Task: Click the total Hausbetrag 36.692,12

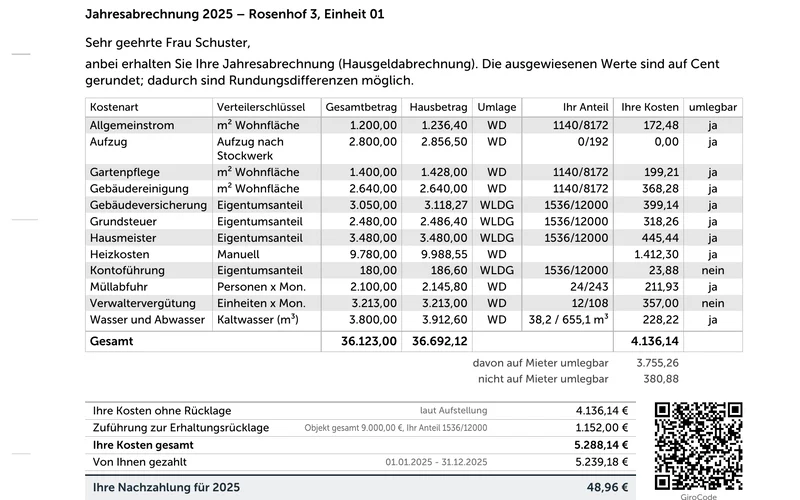Action: (440, 341)
